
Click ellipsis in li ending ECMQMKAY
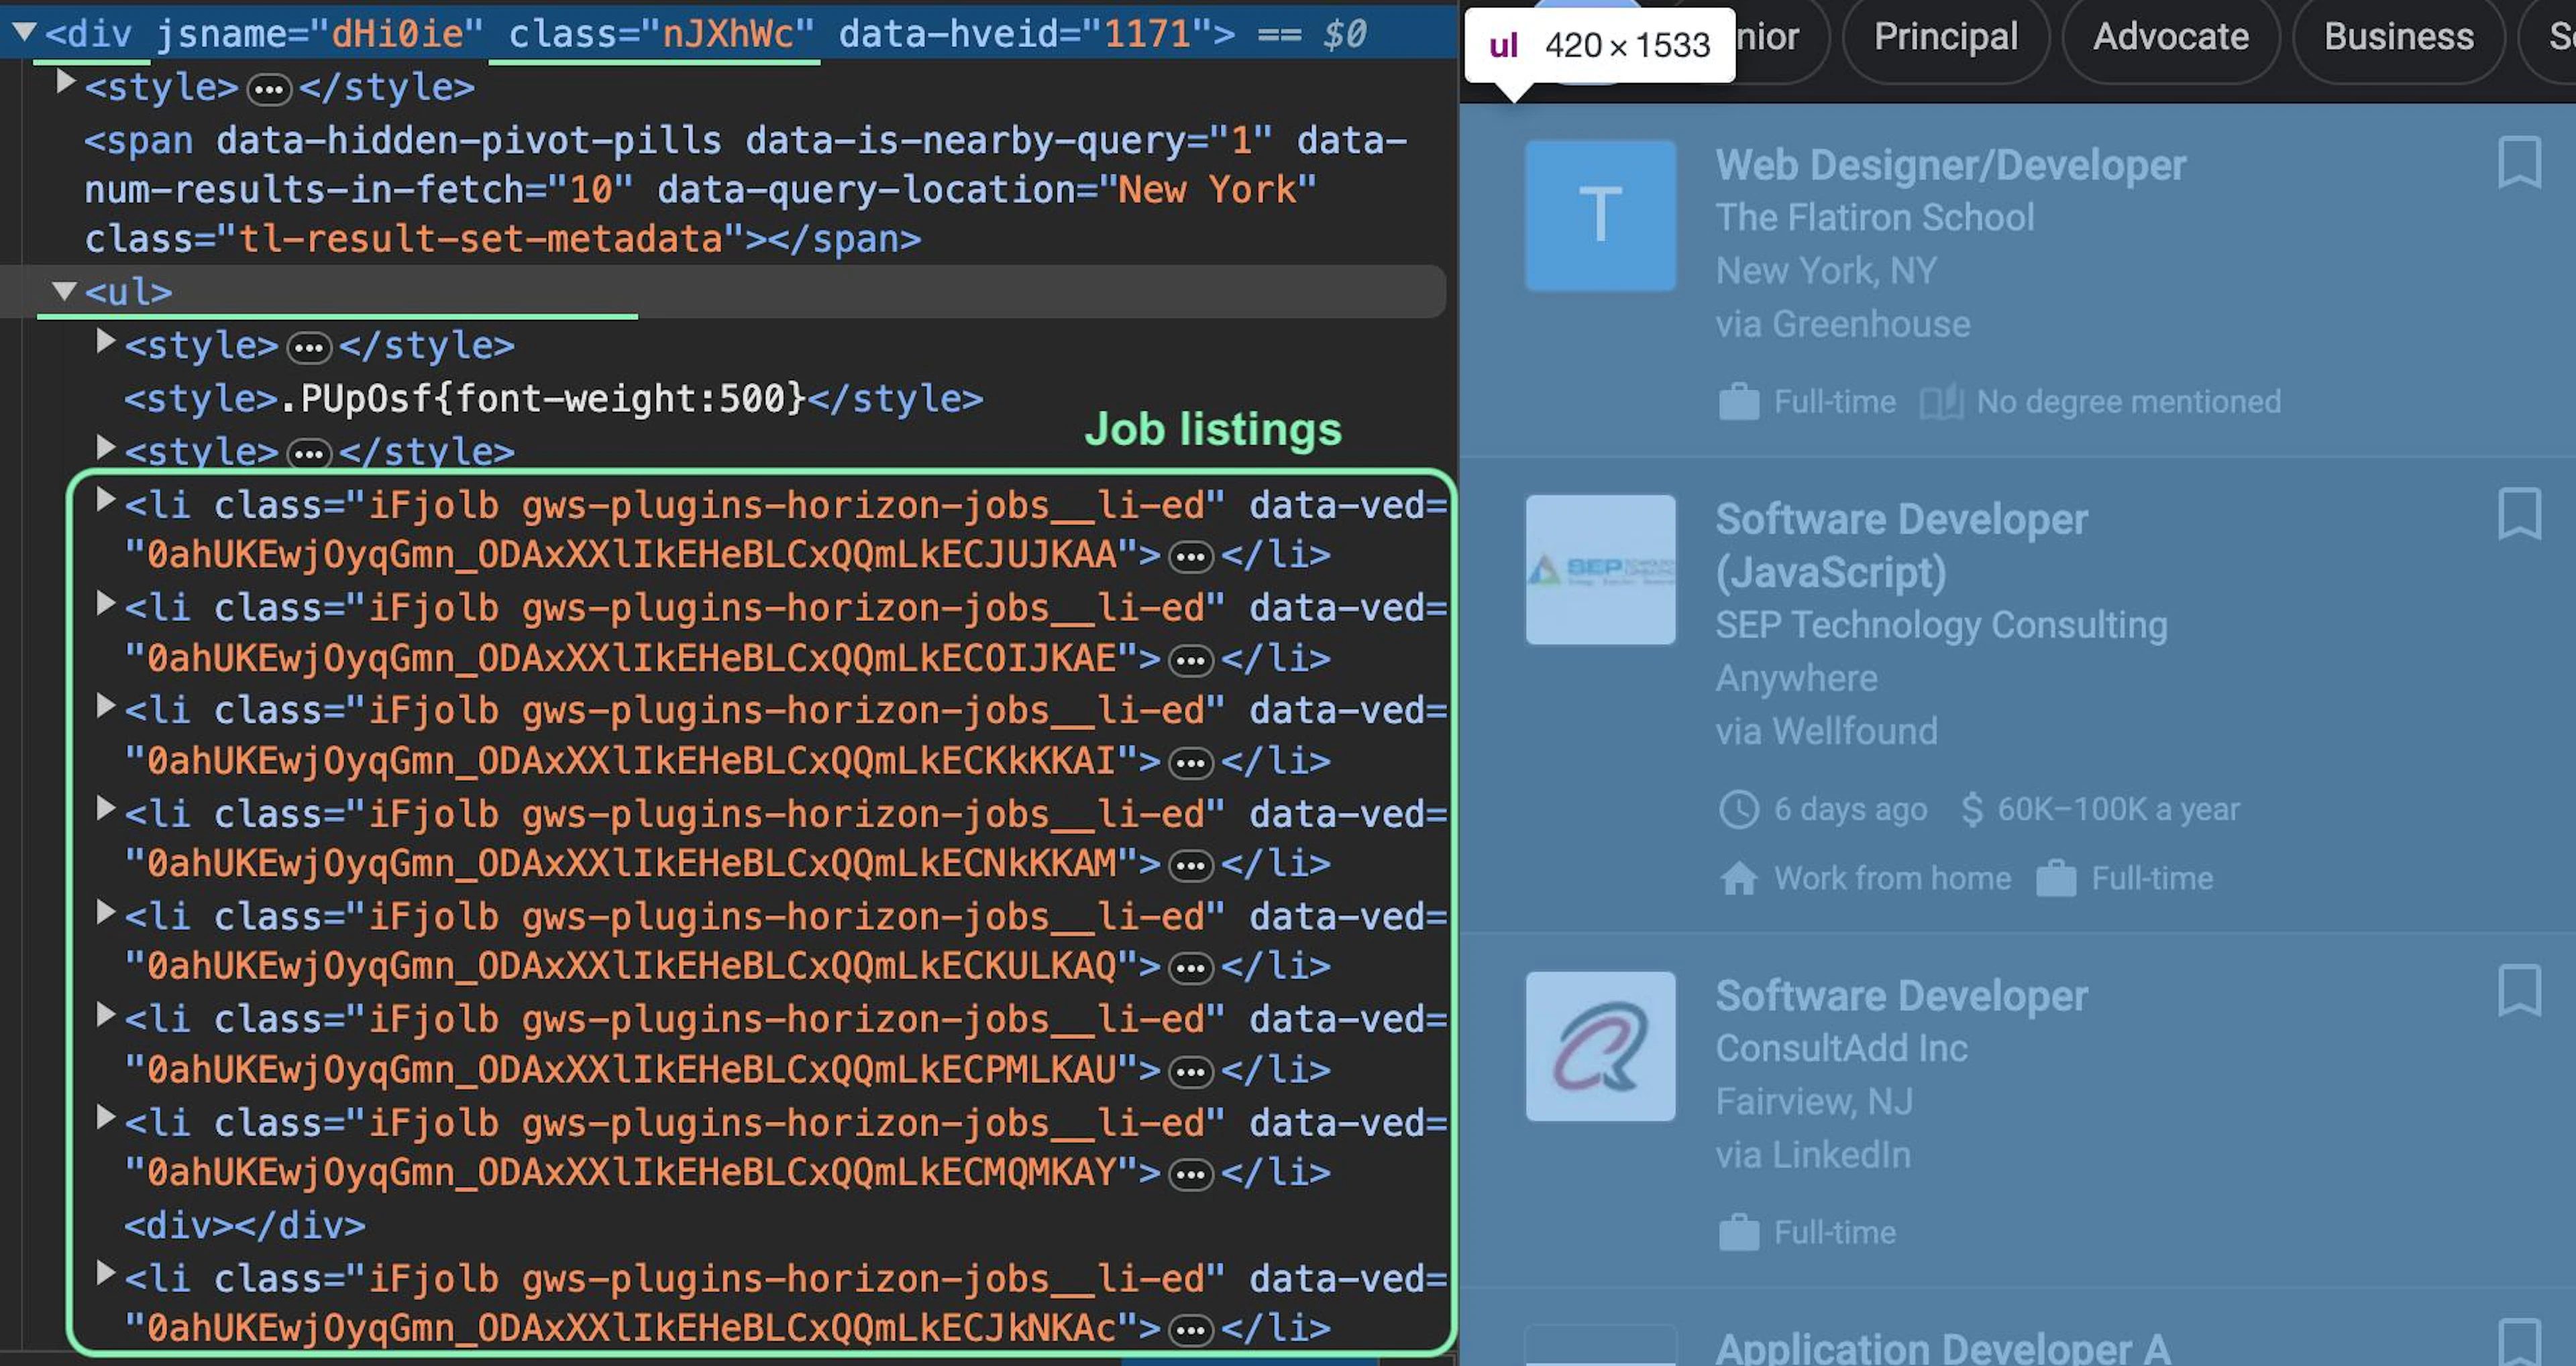pyautogui.click(x=1191, y=1175)
